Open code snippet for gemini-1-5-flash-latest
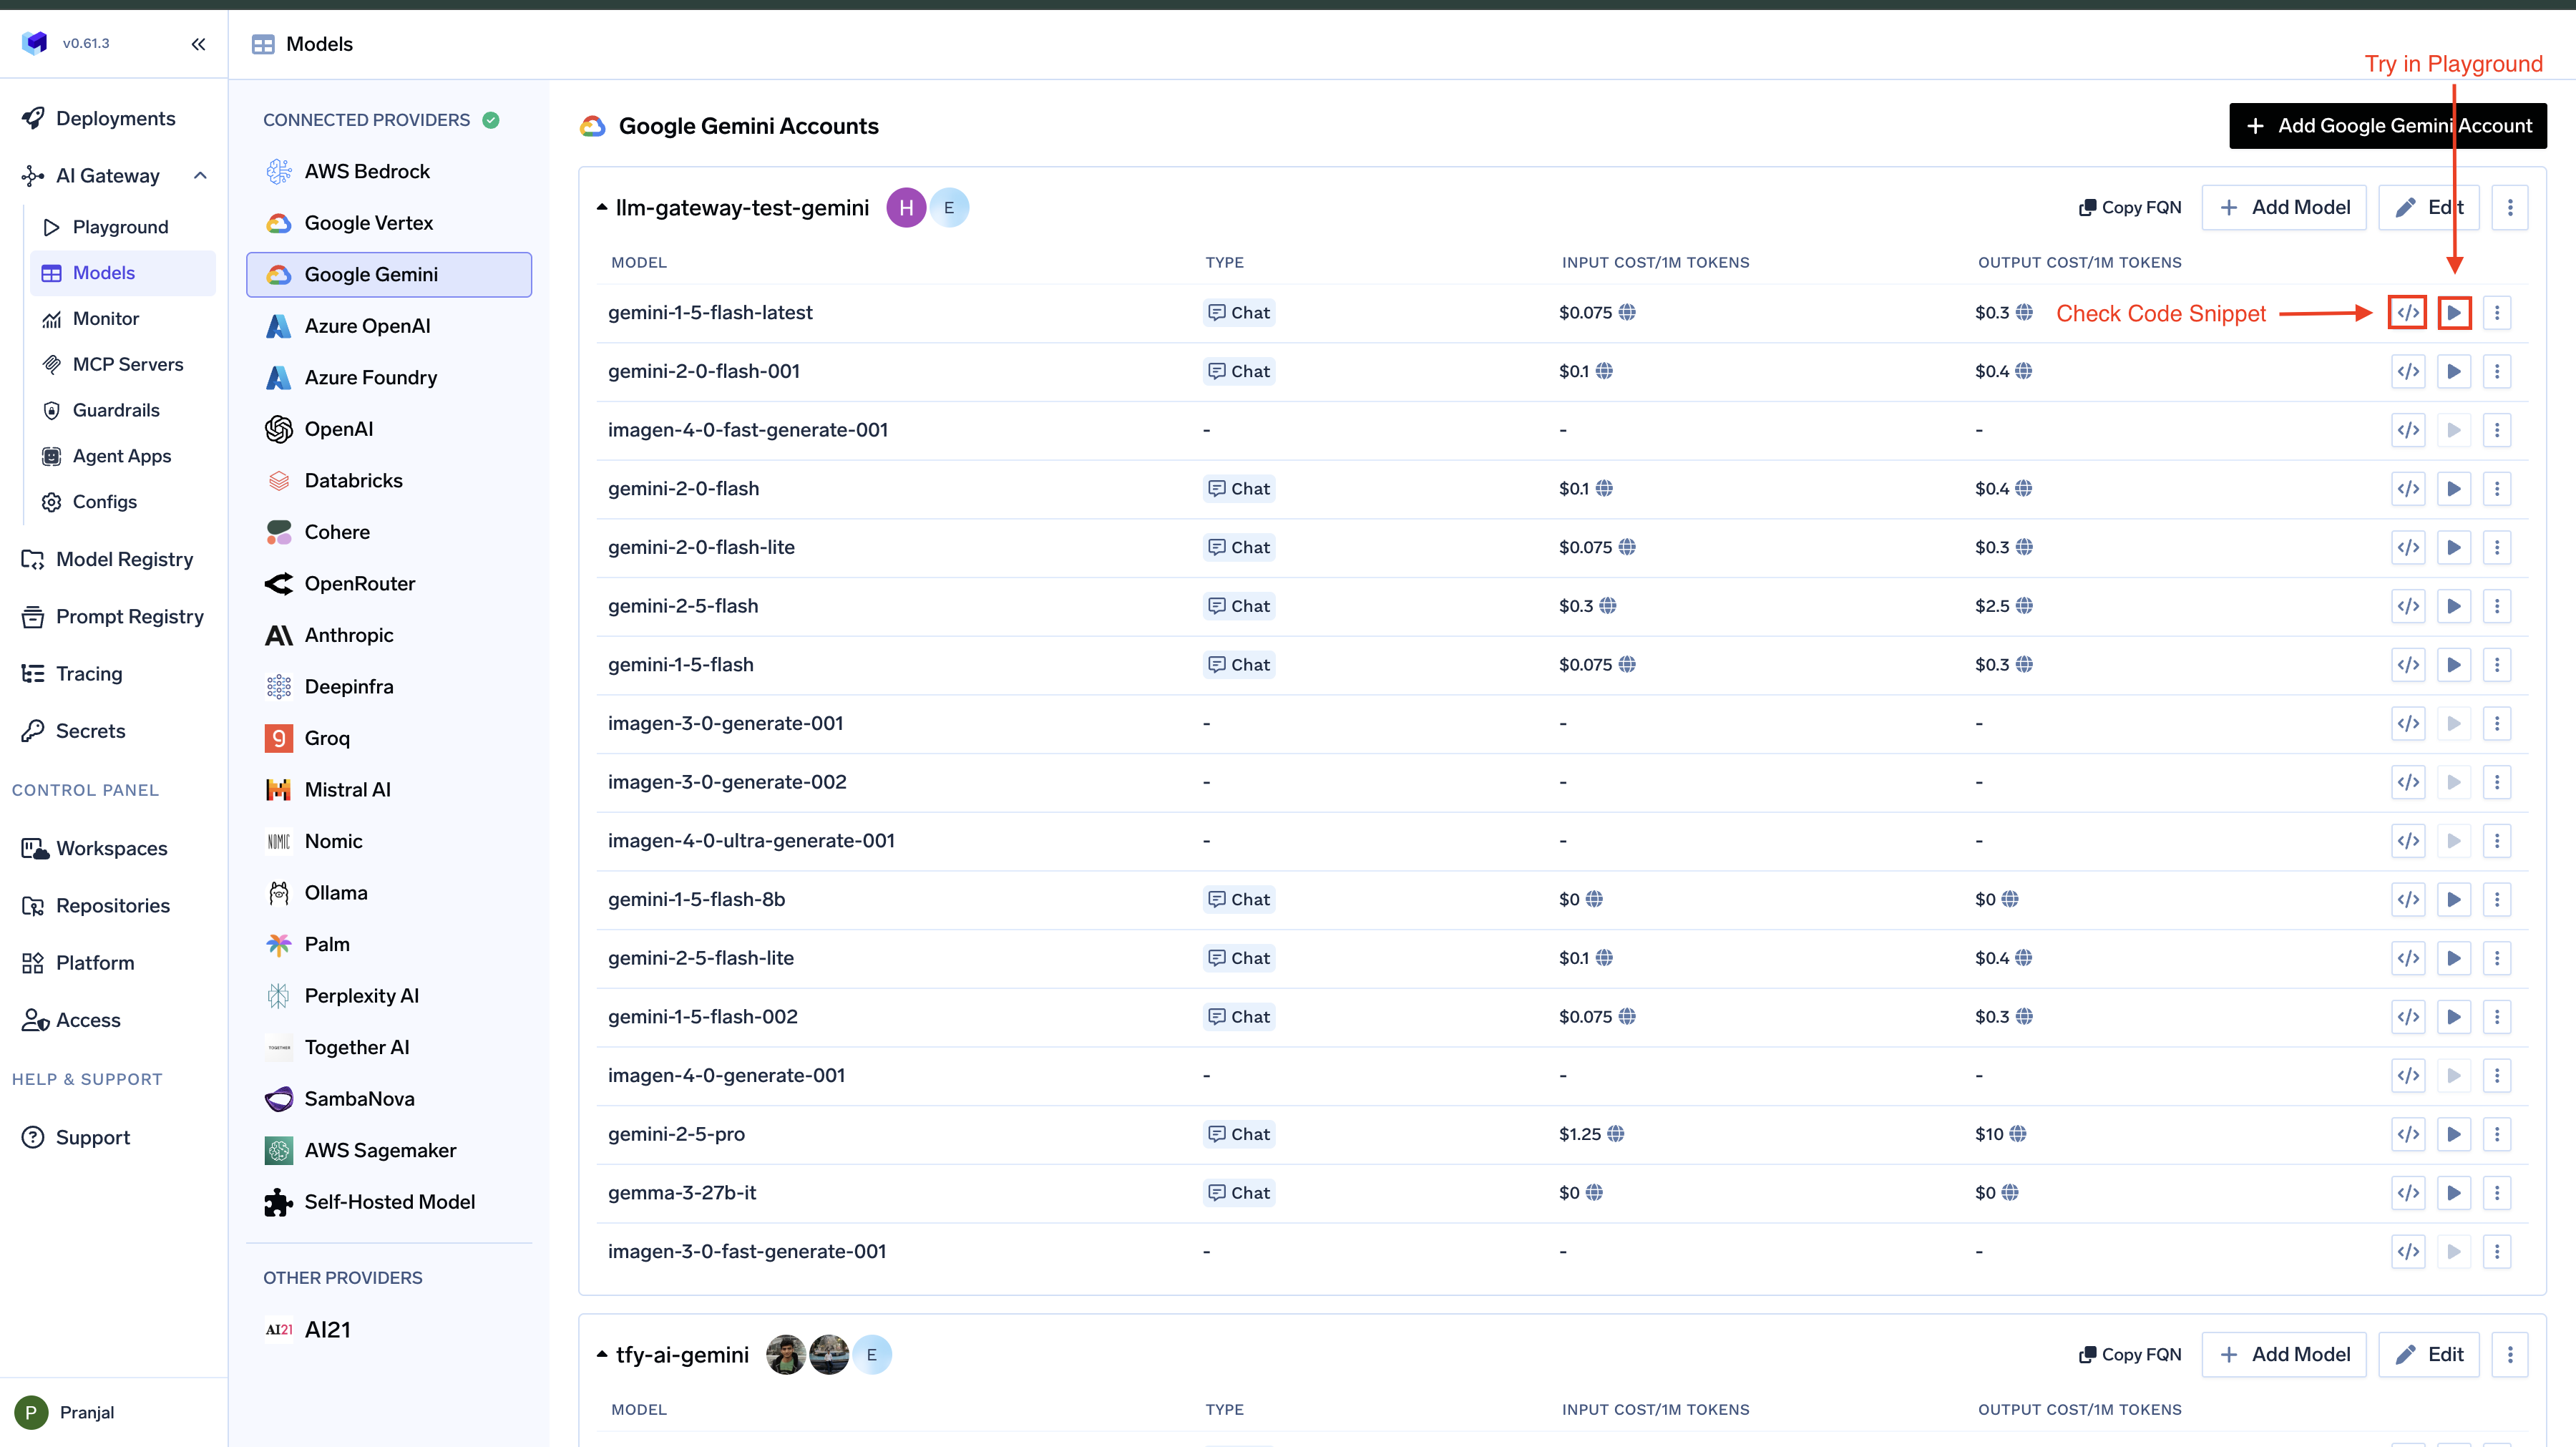This screenshot has width=2576, height=1447. click(x=2408, y=313)
